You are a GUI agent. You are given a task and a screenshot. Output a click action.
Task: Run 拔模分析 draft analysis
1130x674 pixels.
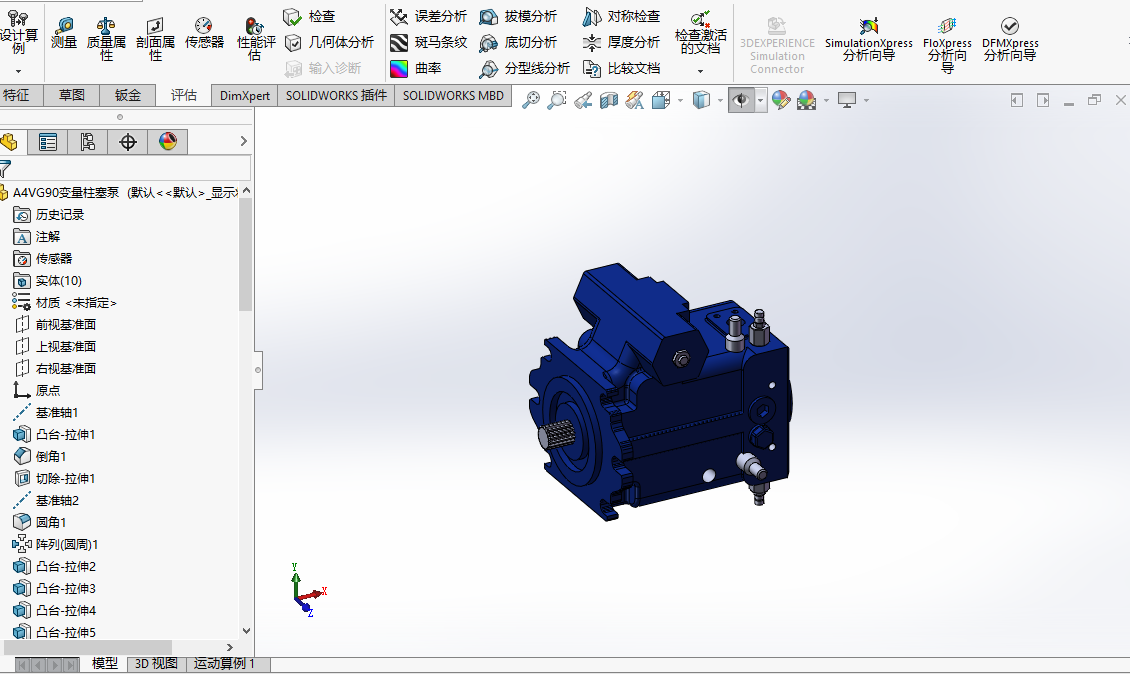click(518, 16)
